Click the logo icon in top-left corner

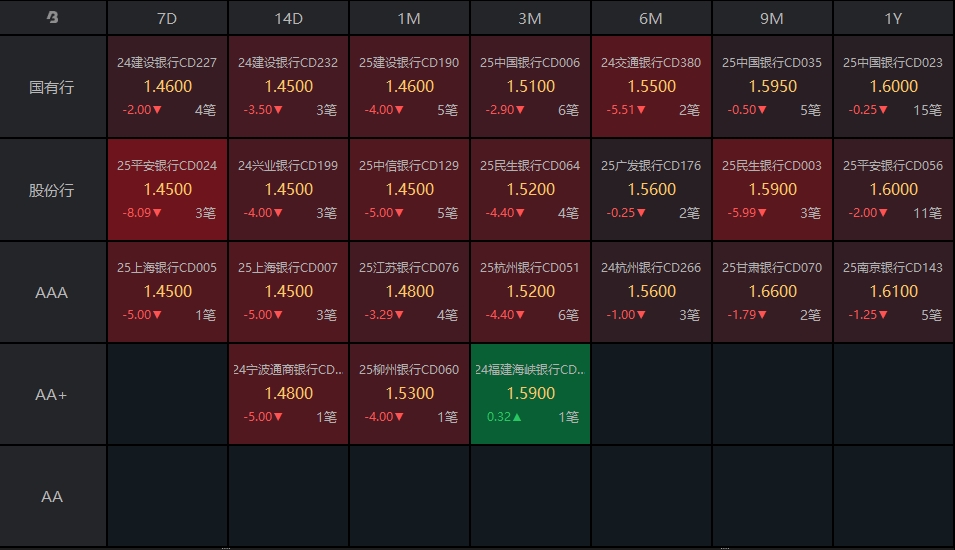(52, 18)
